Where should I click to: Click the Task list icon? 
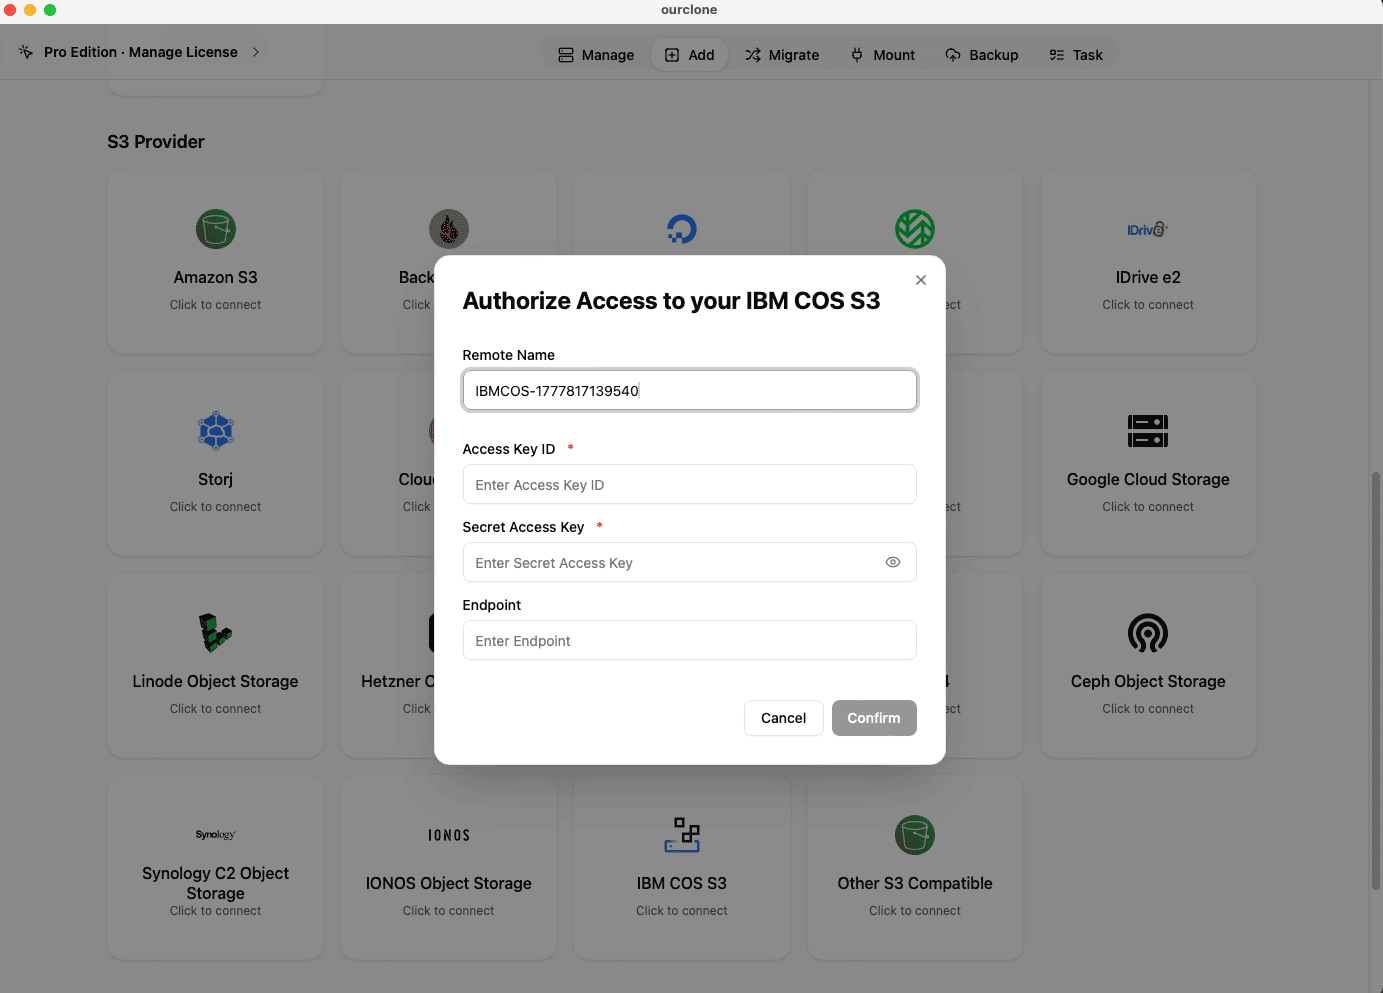click(x=1057, y=55)
